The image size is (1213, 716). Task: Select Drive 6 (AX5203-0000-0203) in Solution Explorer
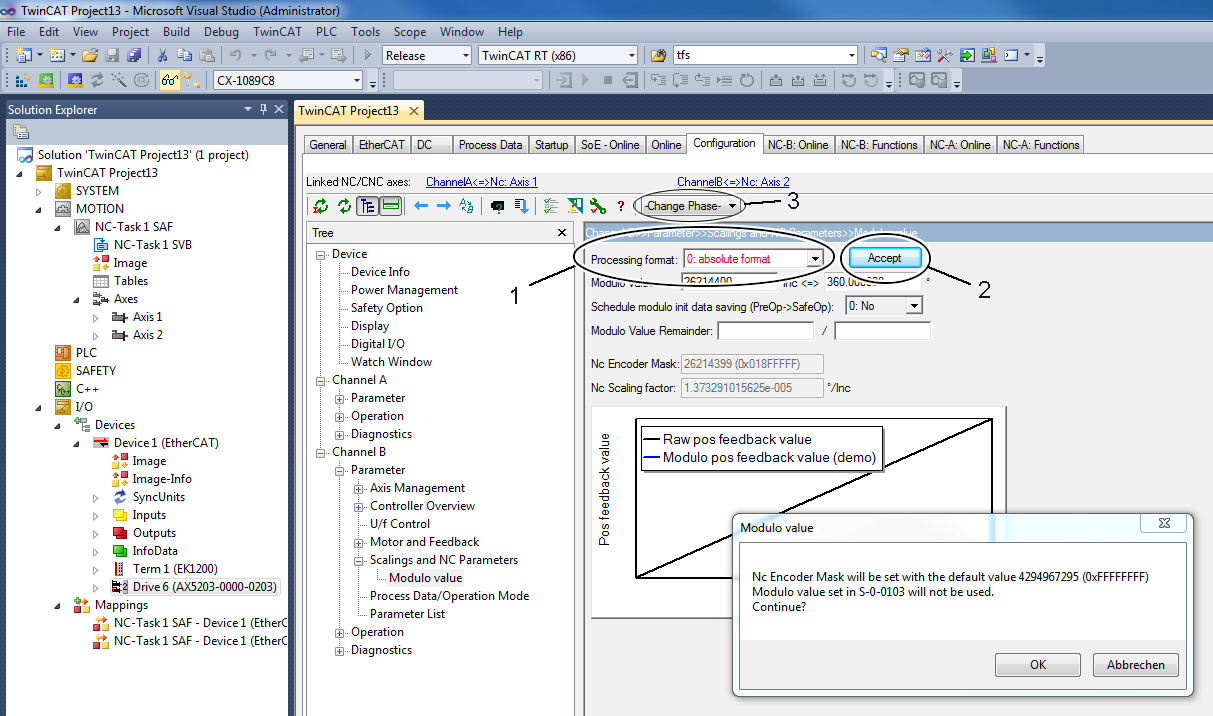205,587
